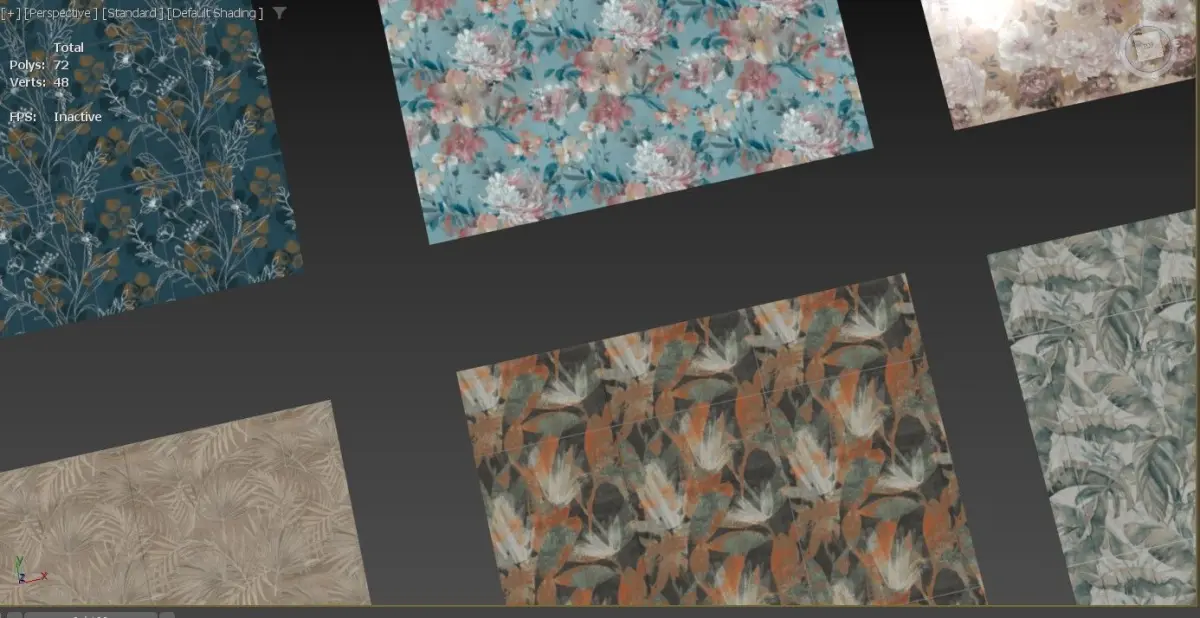This screenshot has height=618, width=1200.
Task: Click the 'Verts: 48' statistic text
Action: [x=39, y=82]
